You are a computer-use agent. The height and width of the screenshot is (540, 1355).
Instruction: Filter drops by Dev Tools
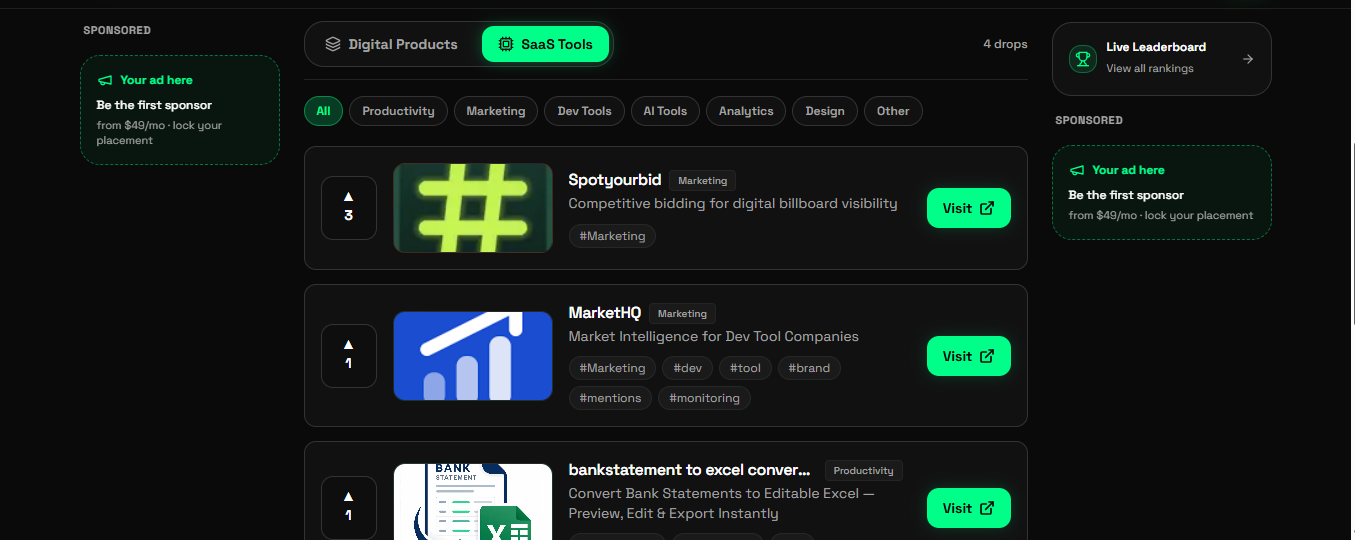[584, 111]
